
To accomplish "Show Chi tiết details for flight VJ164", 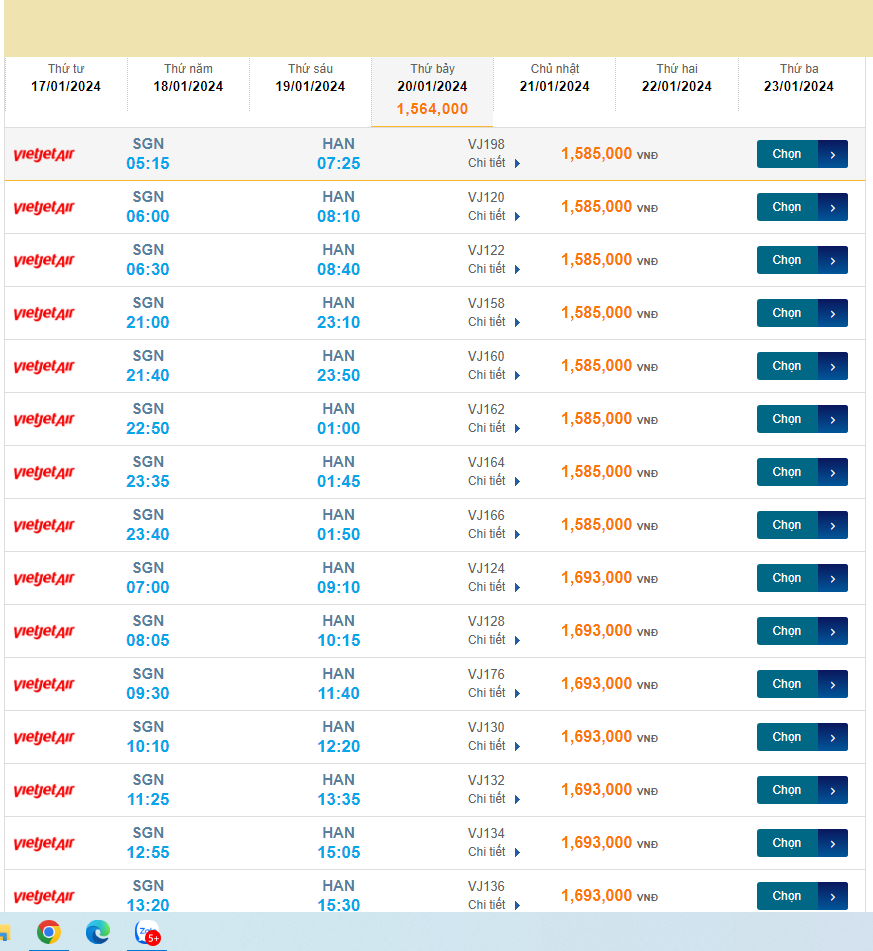I will point(494,481).
